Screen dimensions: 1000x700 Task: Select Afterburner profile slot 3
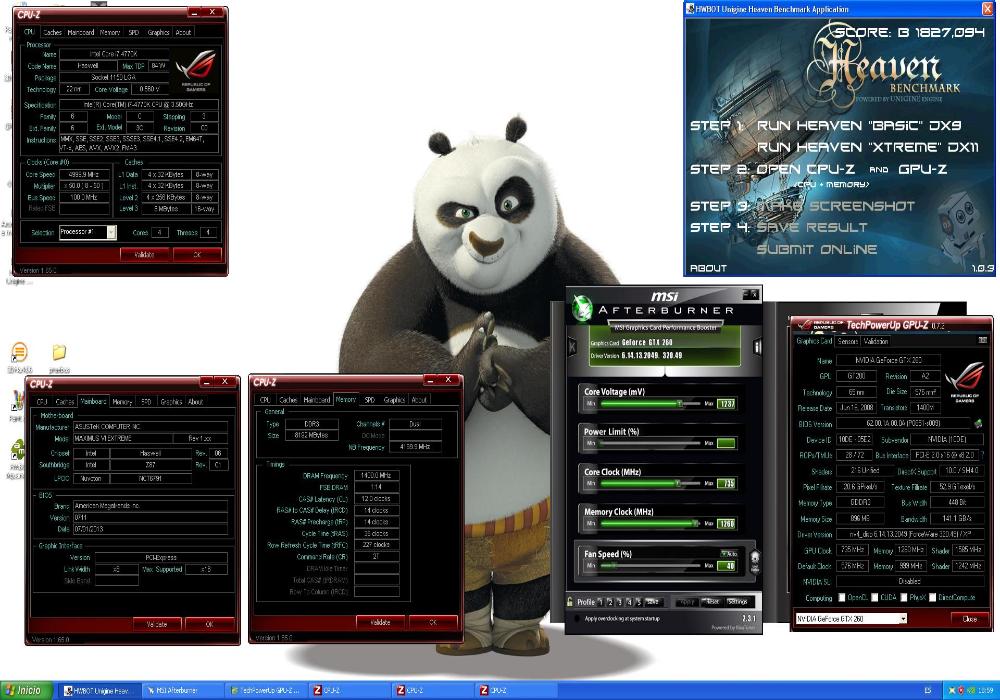pos(619,602)
